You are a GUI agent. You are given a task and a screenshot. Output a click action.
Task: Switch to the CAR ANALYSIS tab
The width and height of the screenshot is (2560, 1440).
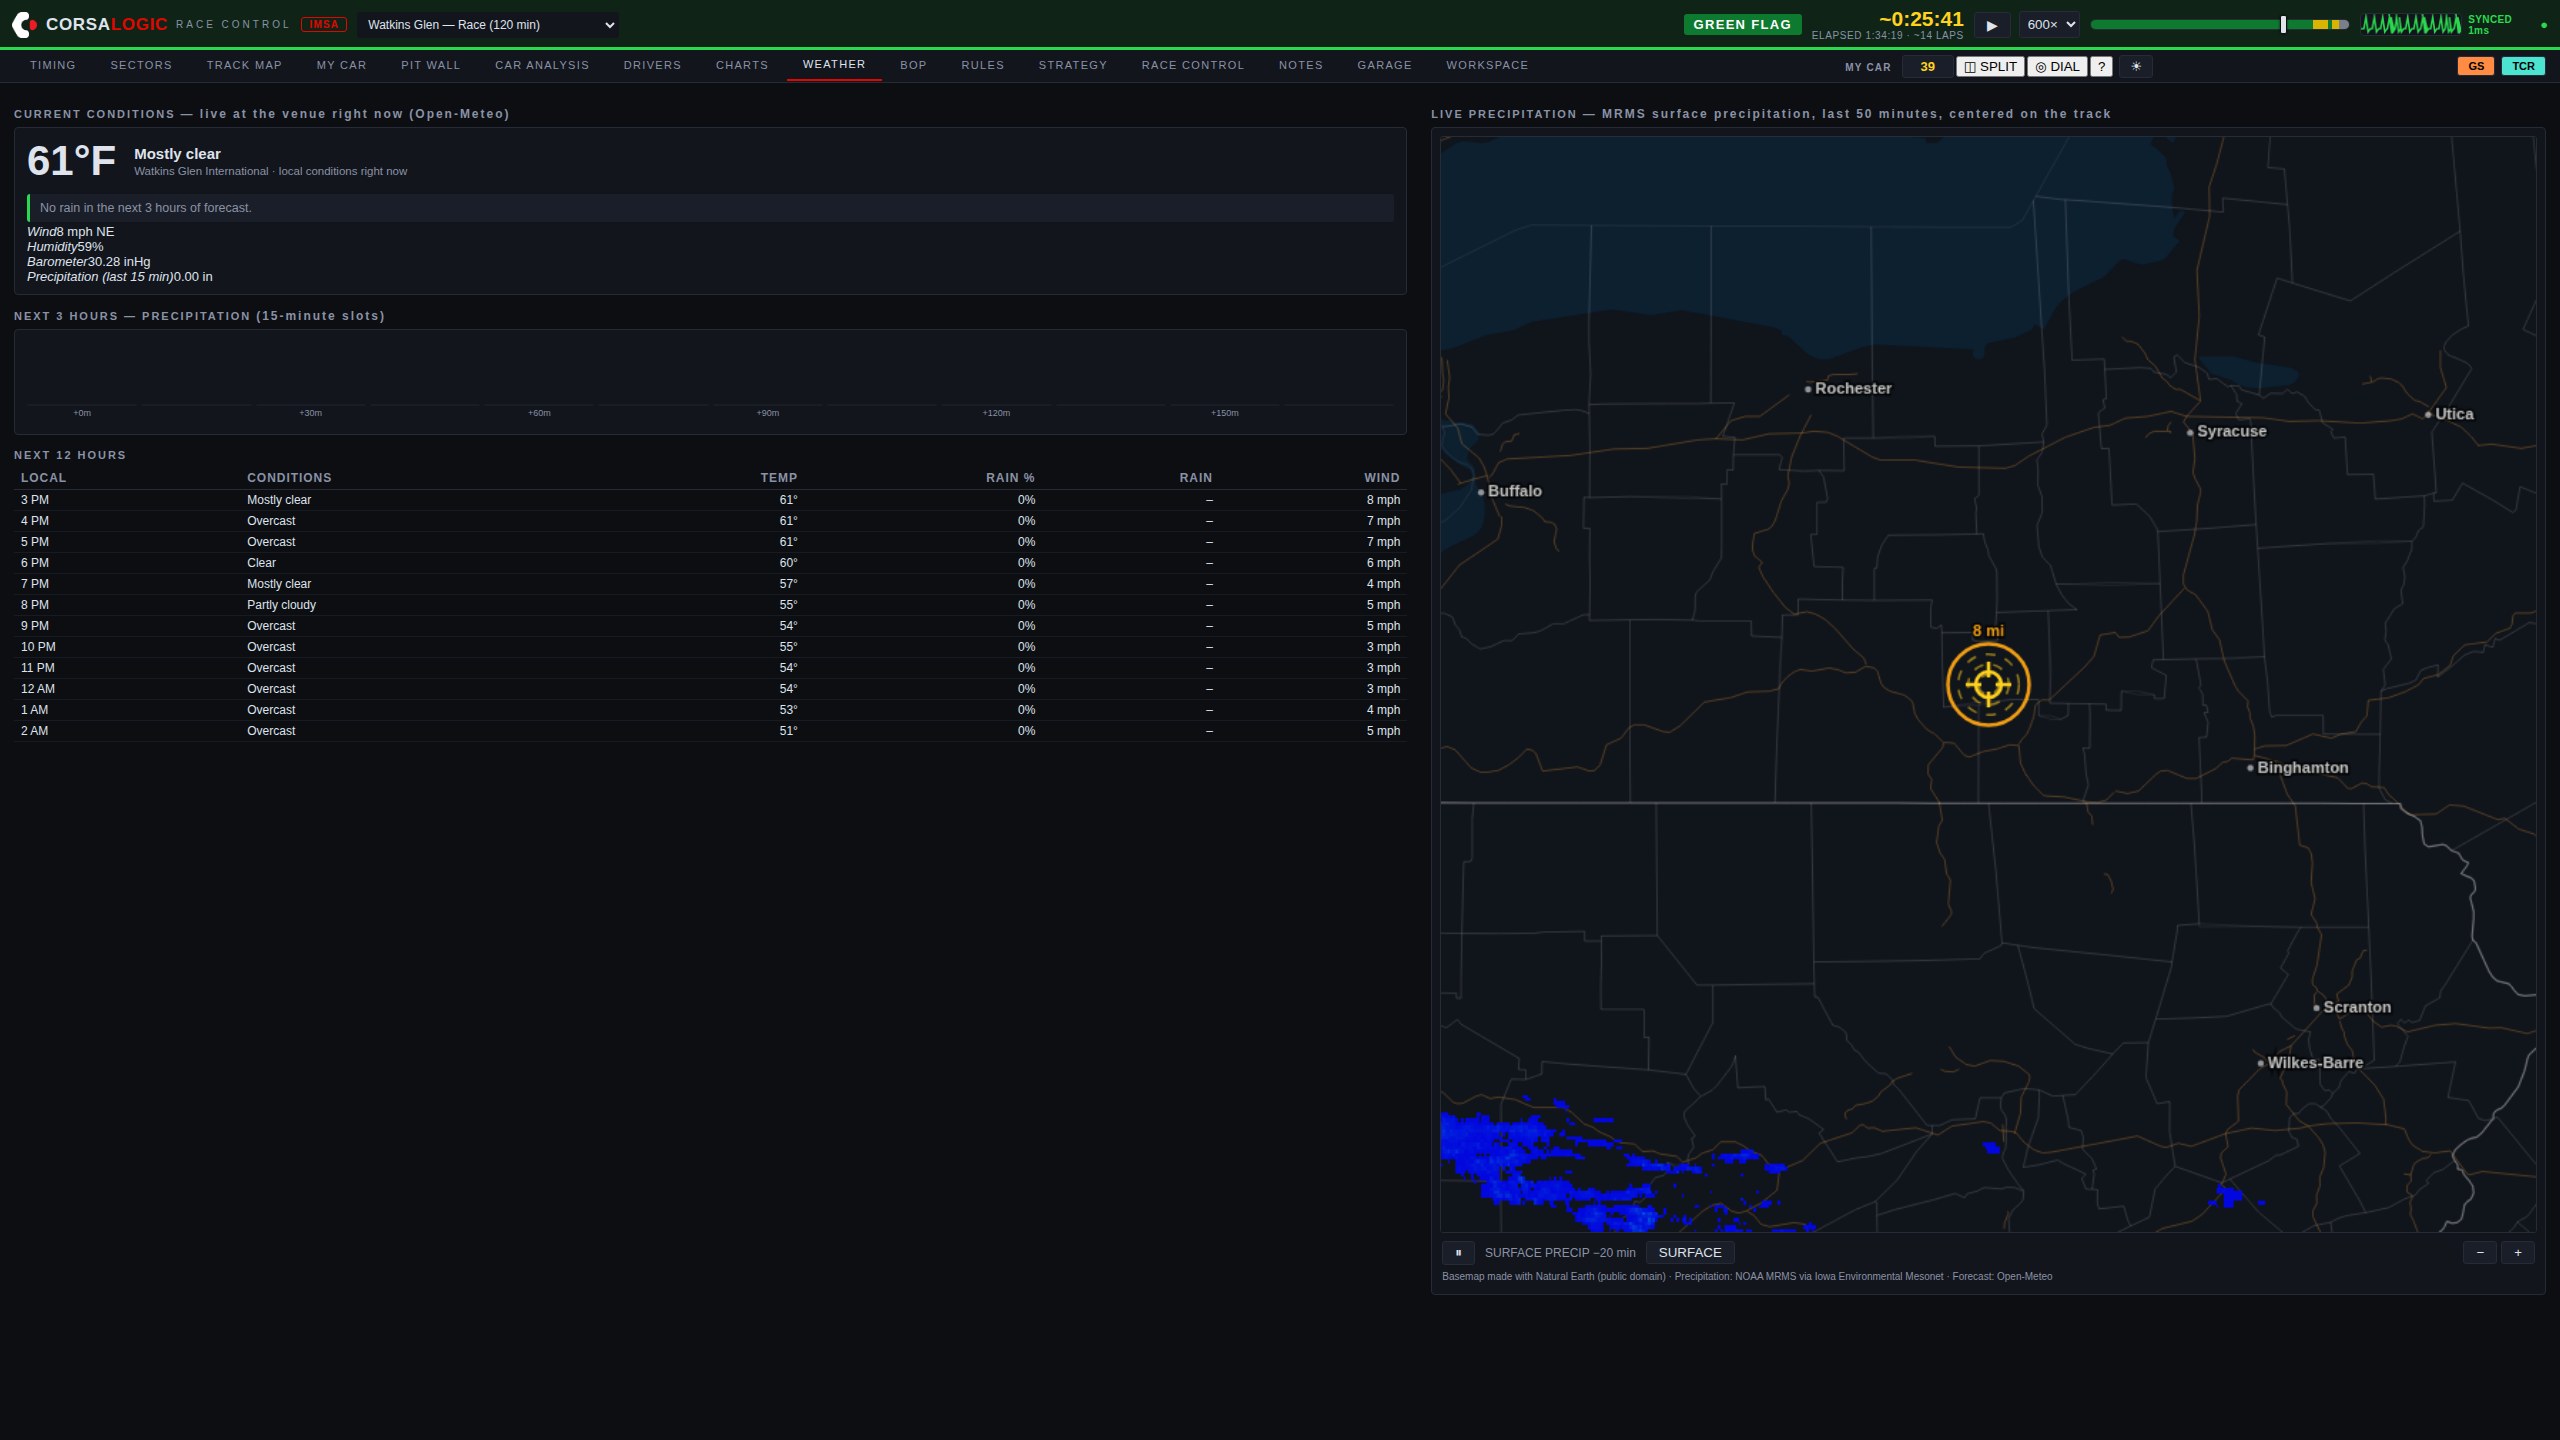[542, 65]
